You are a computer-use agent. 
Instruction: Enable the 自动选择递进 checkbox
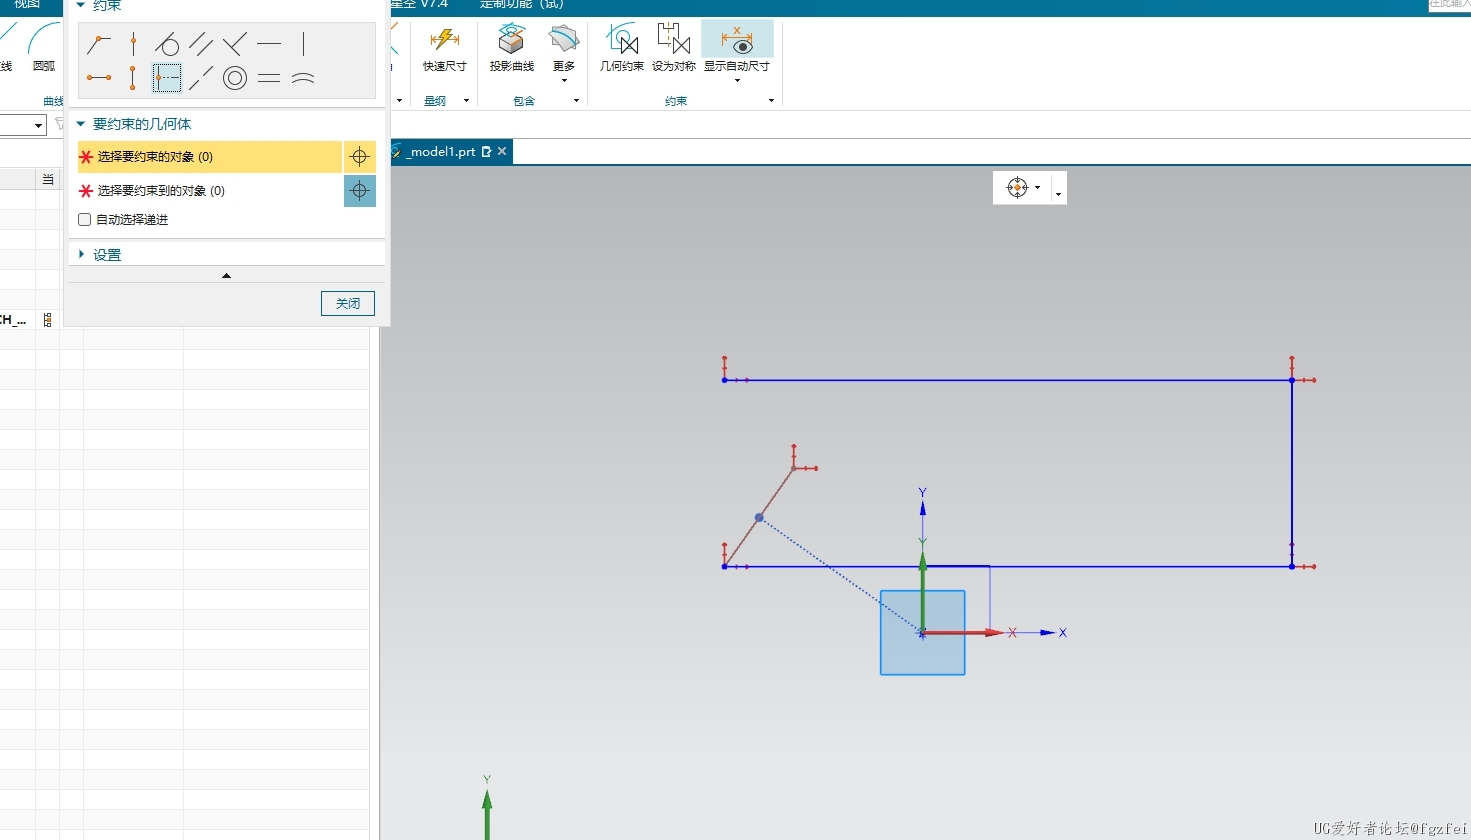pos(85,220)
